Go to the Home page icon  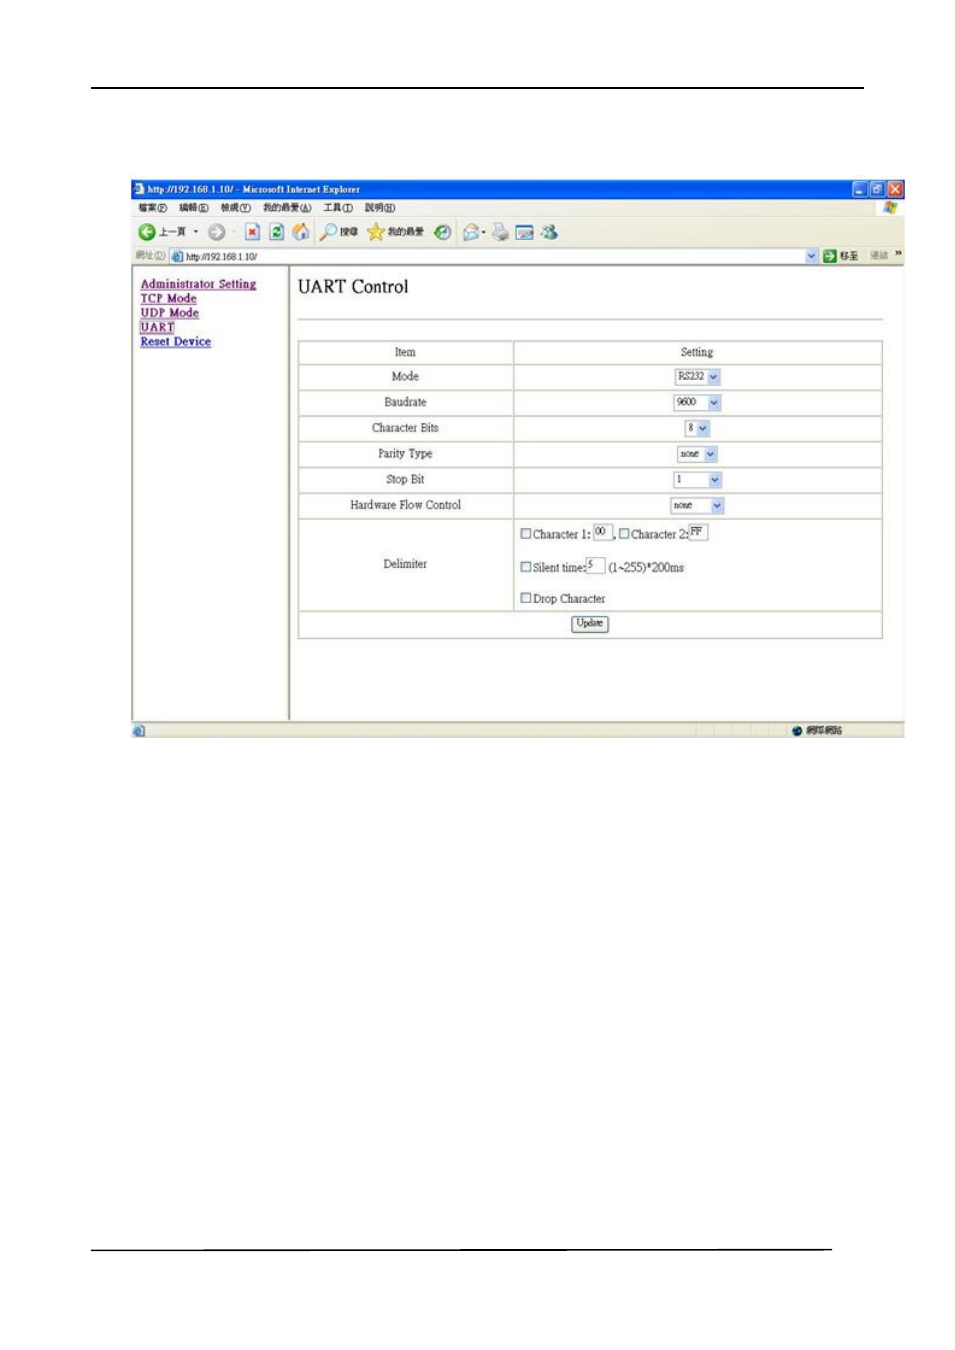(x=301, y=232)
